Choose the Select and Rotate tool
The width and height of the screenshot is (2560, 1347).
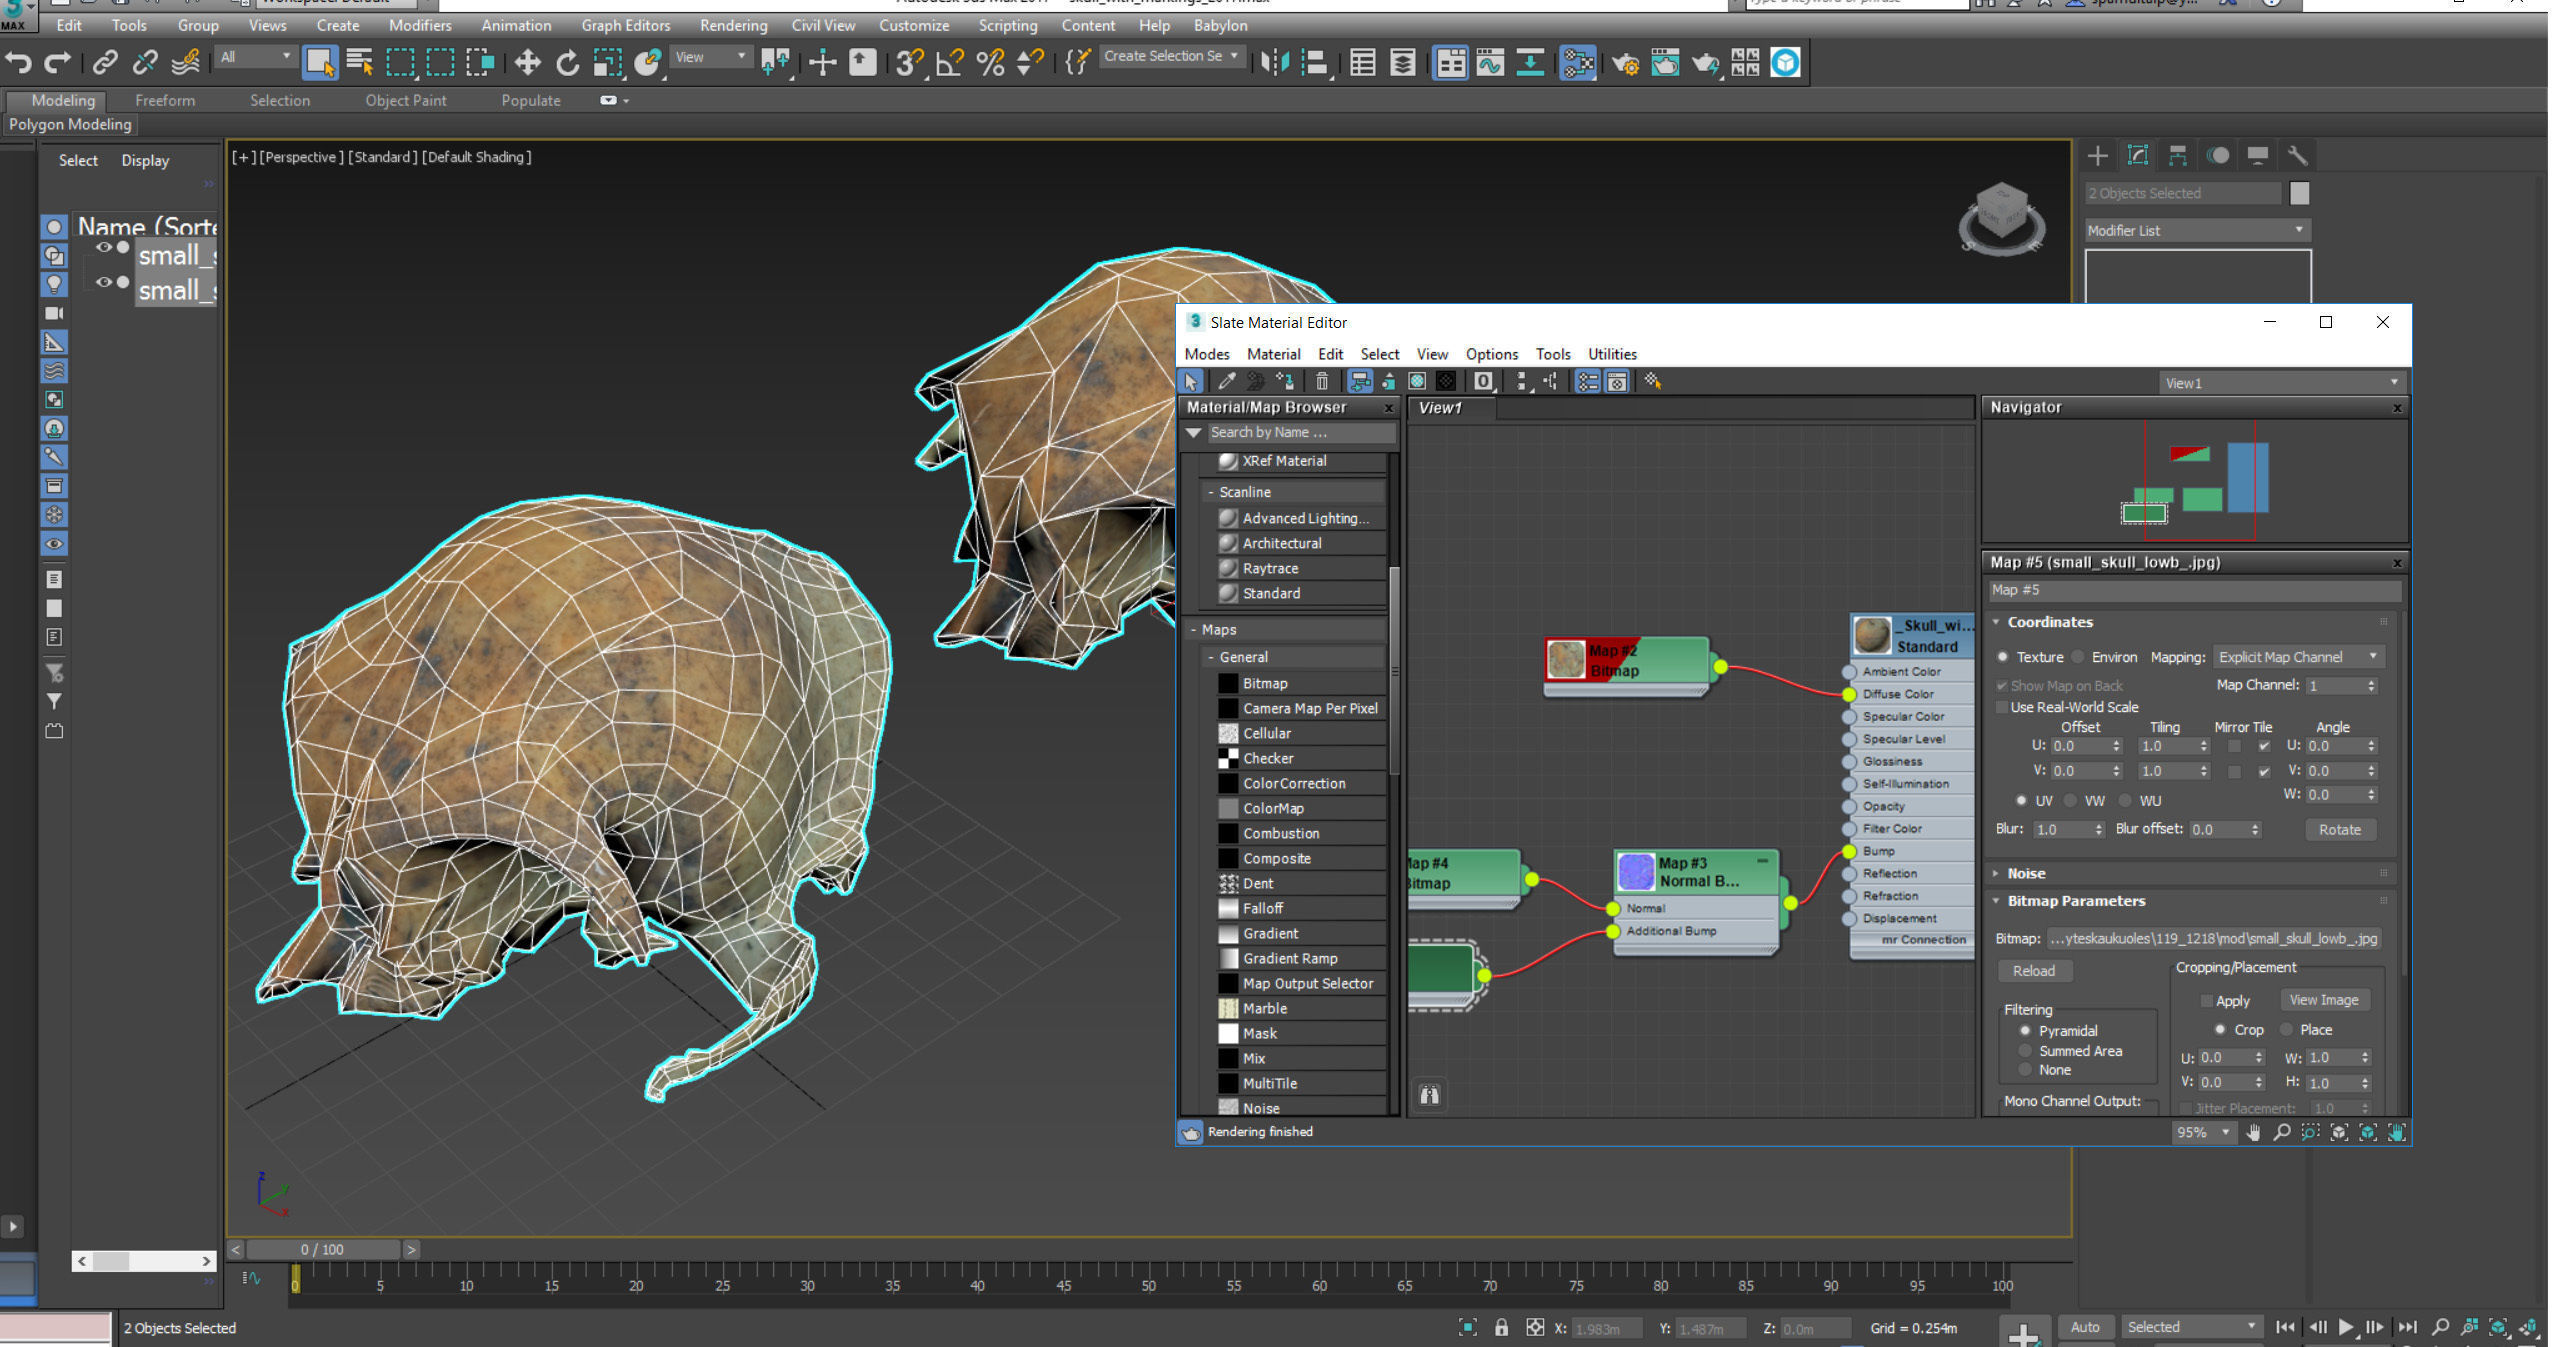[567, 63]
